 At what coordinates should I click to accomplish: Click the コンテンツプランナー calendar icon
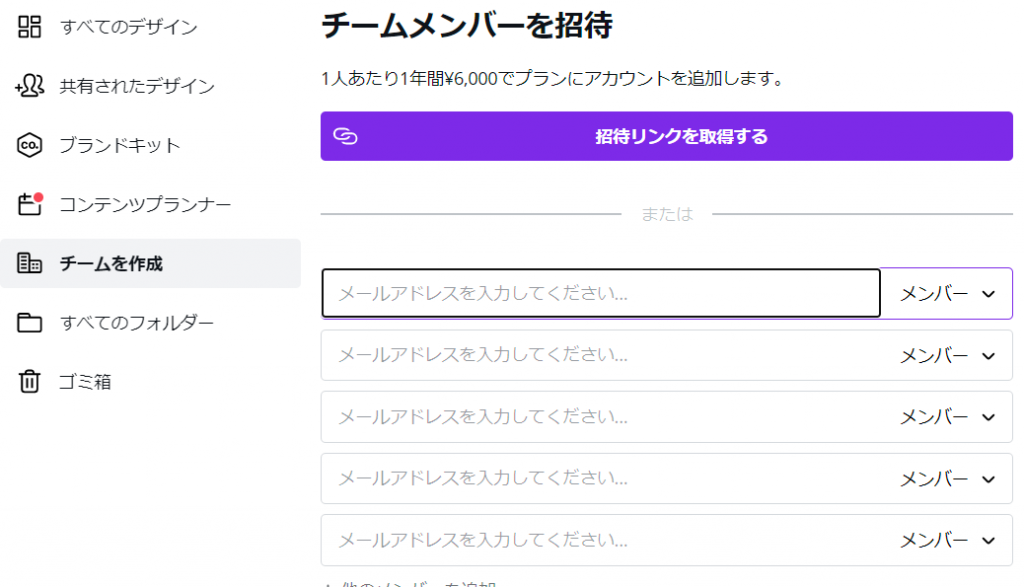[x=30, y=204]
